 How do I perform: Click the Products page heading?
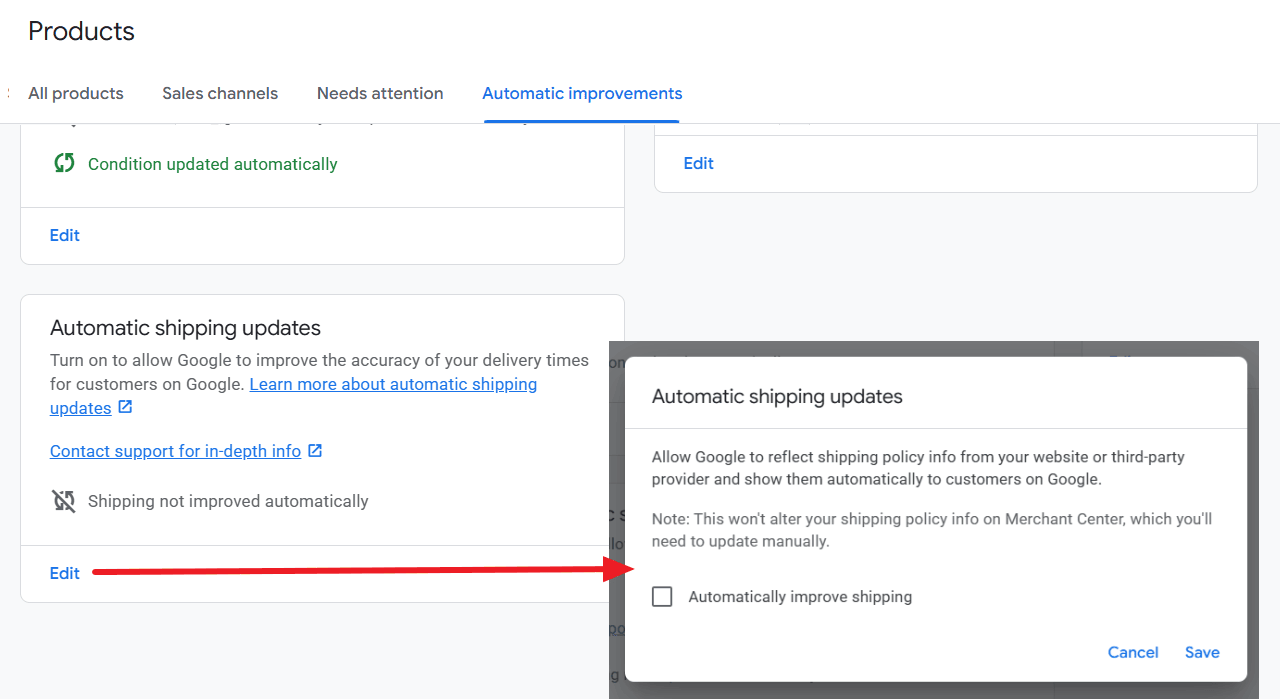pyautogui.click(x=81, y=31)
